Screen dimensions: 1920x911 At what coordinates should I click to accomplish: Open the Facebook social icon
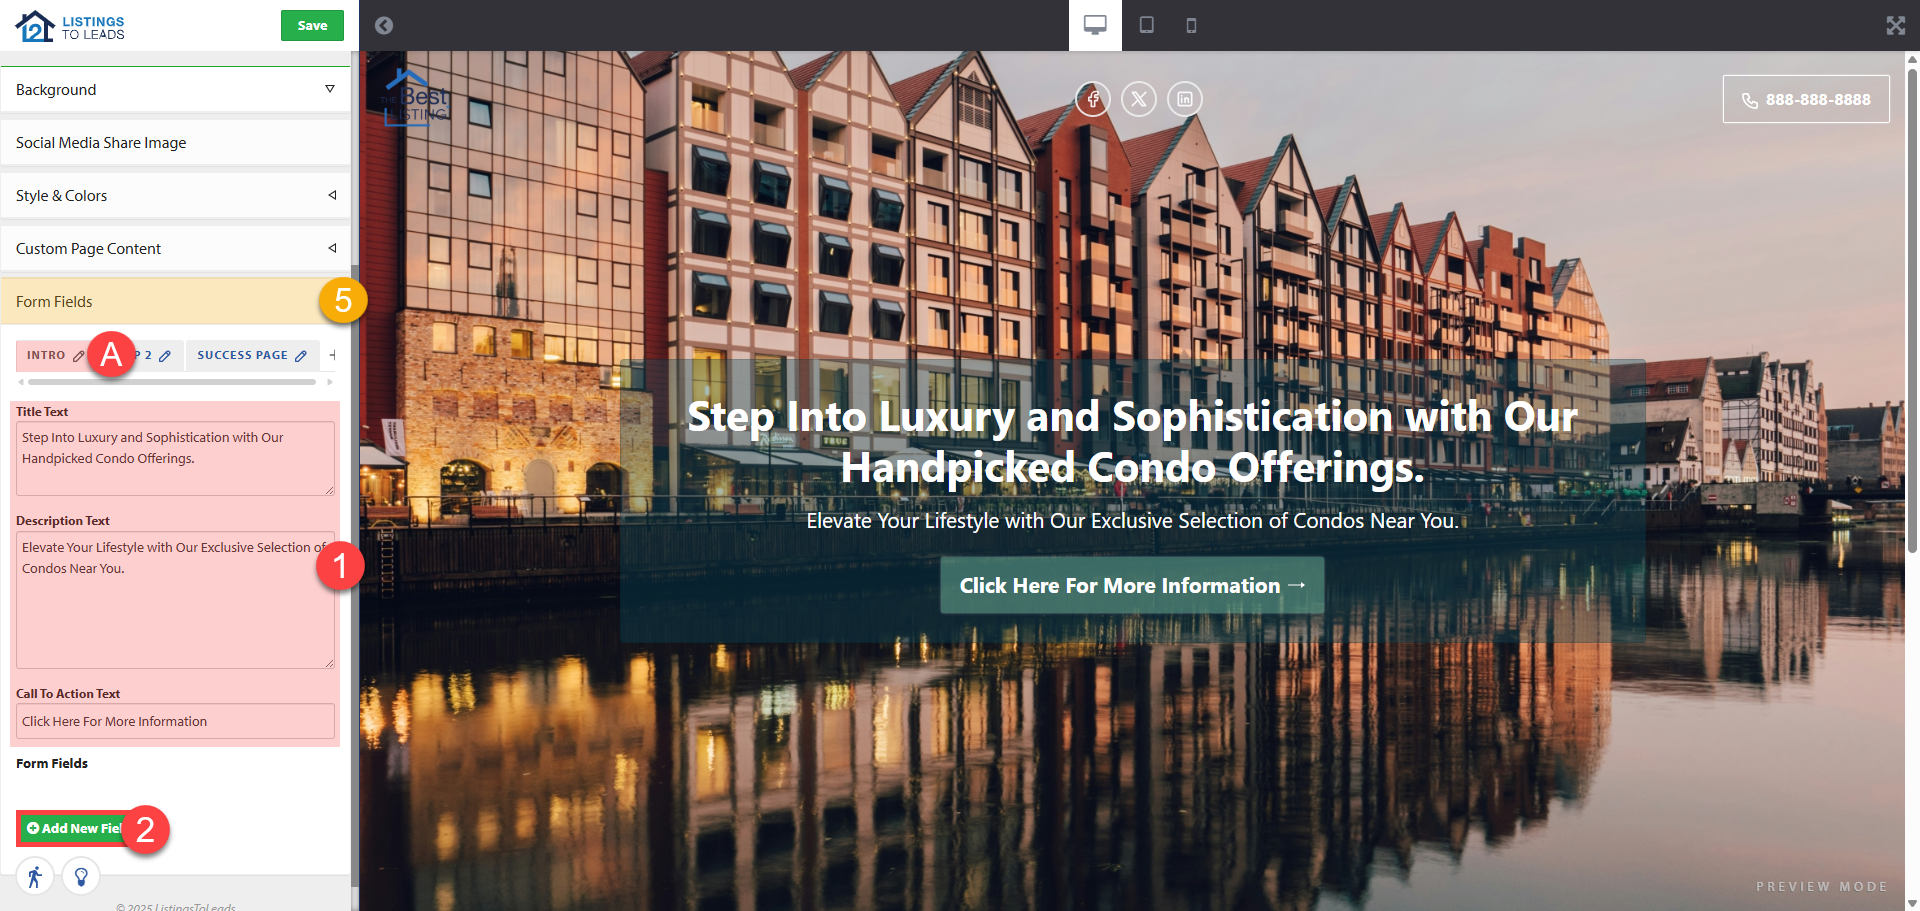point(1093,99)
